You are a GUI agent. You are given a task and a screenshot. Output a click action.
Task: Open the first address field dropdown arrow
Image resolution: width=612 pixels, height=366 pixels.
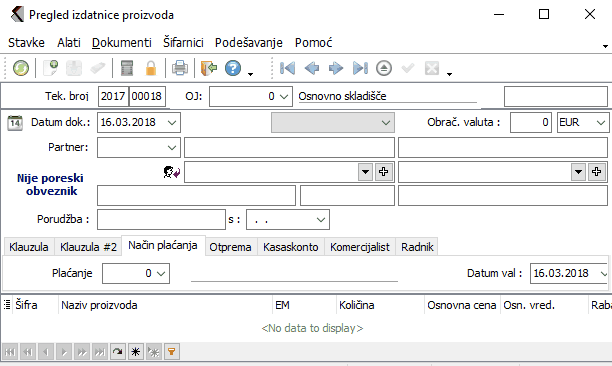pyautogui.click(x=365, y=172)
